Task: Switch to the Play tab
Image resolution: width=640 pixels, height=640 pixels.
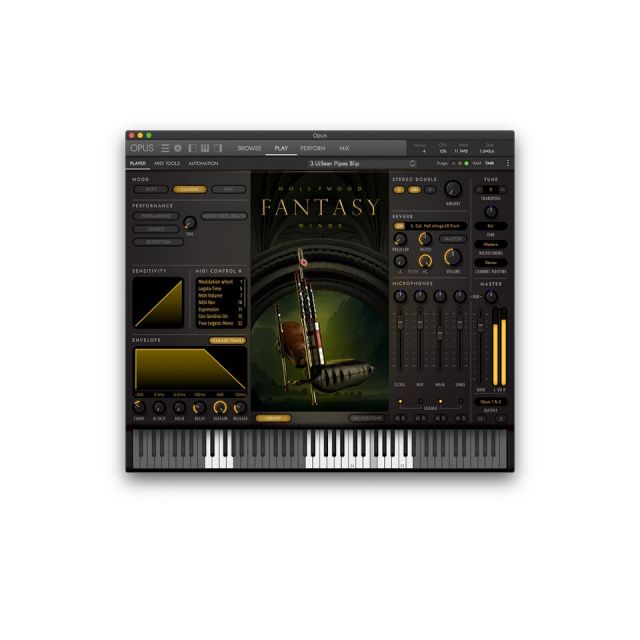Action: click(281, 148)
